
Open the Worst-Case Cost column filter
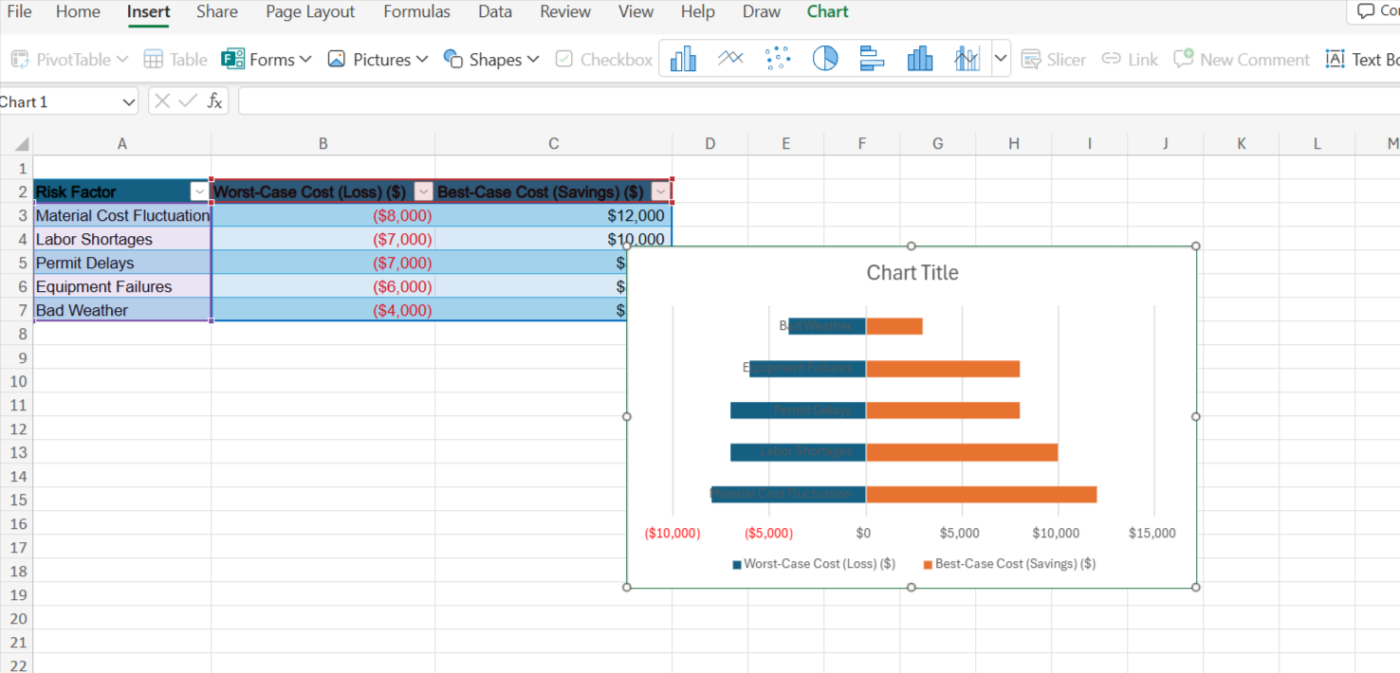(423, 192)
